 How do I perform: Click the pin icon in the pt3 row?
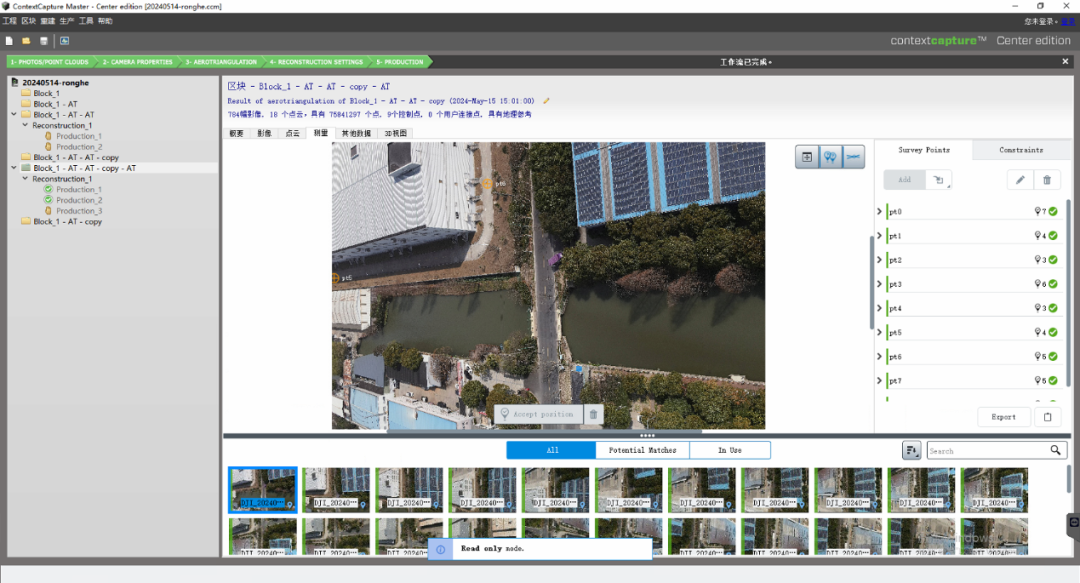pyautogui.click(x=1038, y=284)
